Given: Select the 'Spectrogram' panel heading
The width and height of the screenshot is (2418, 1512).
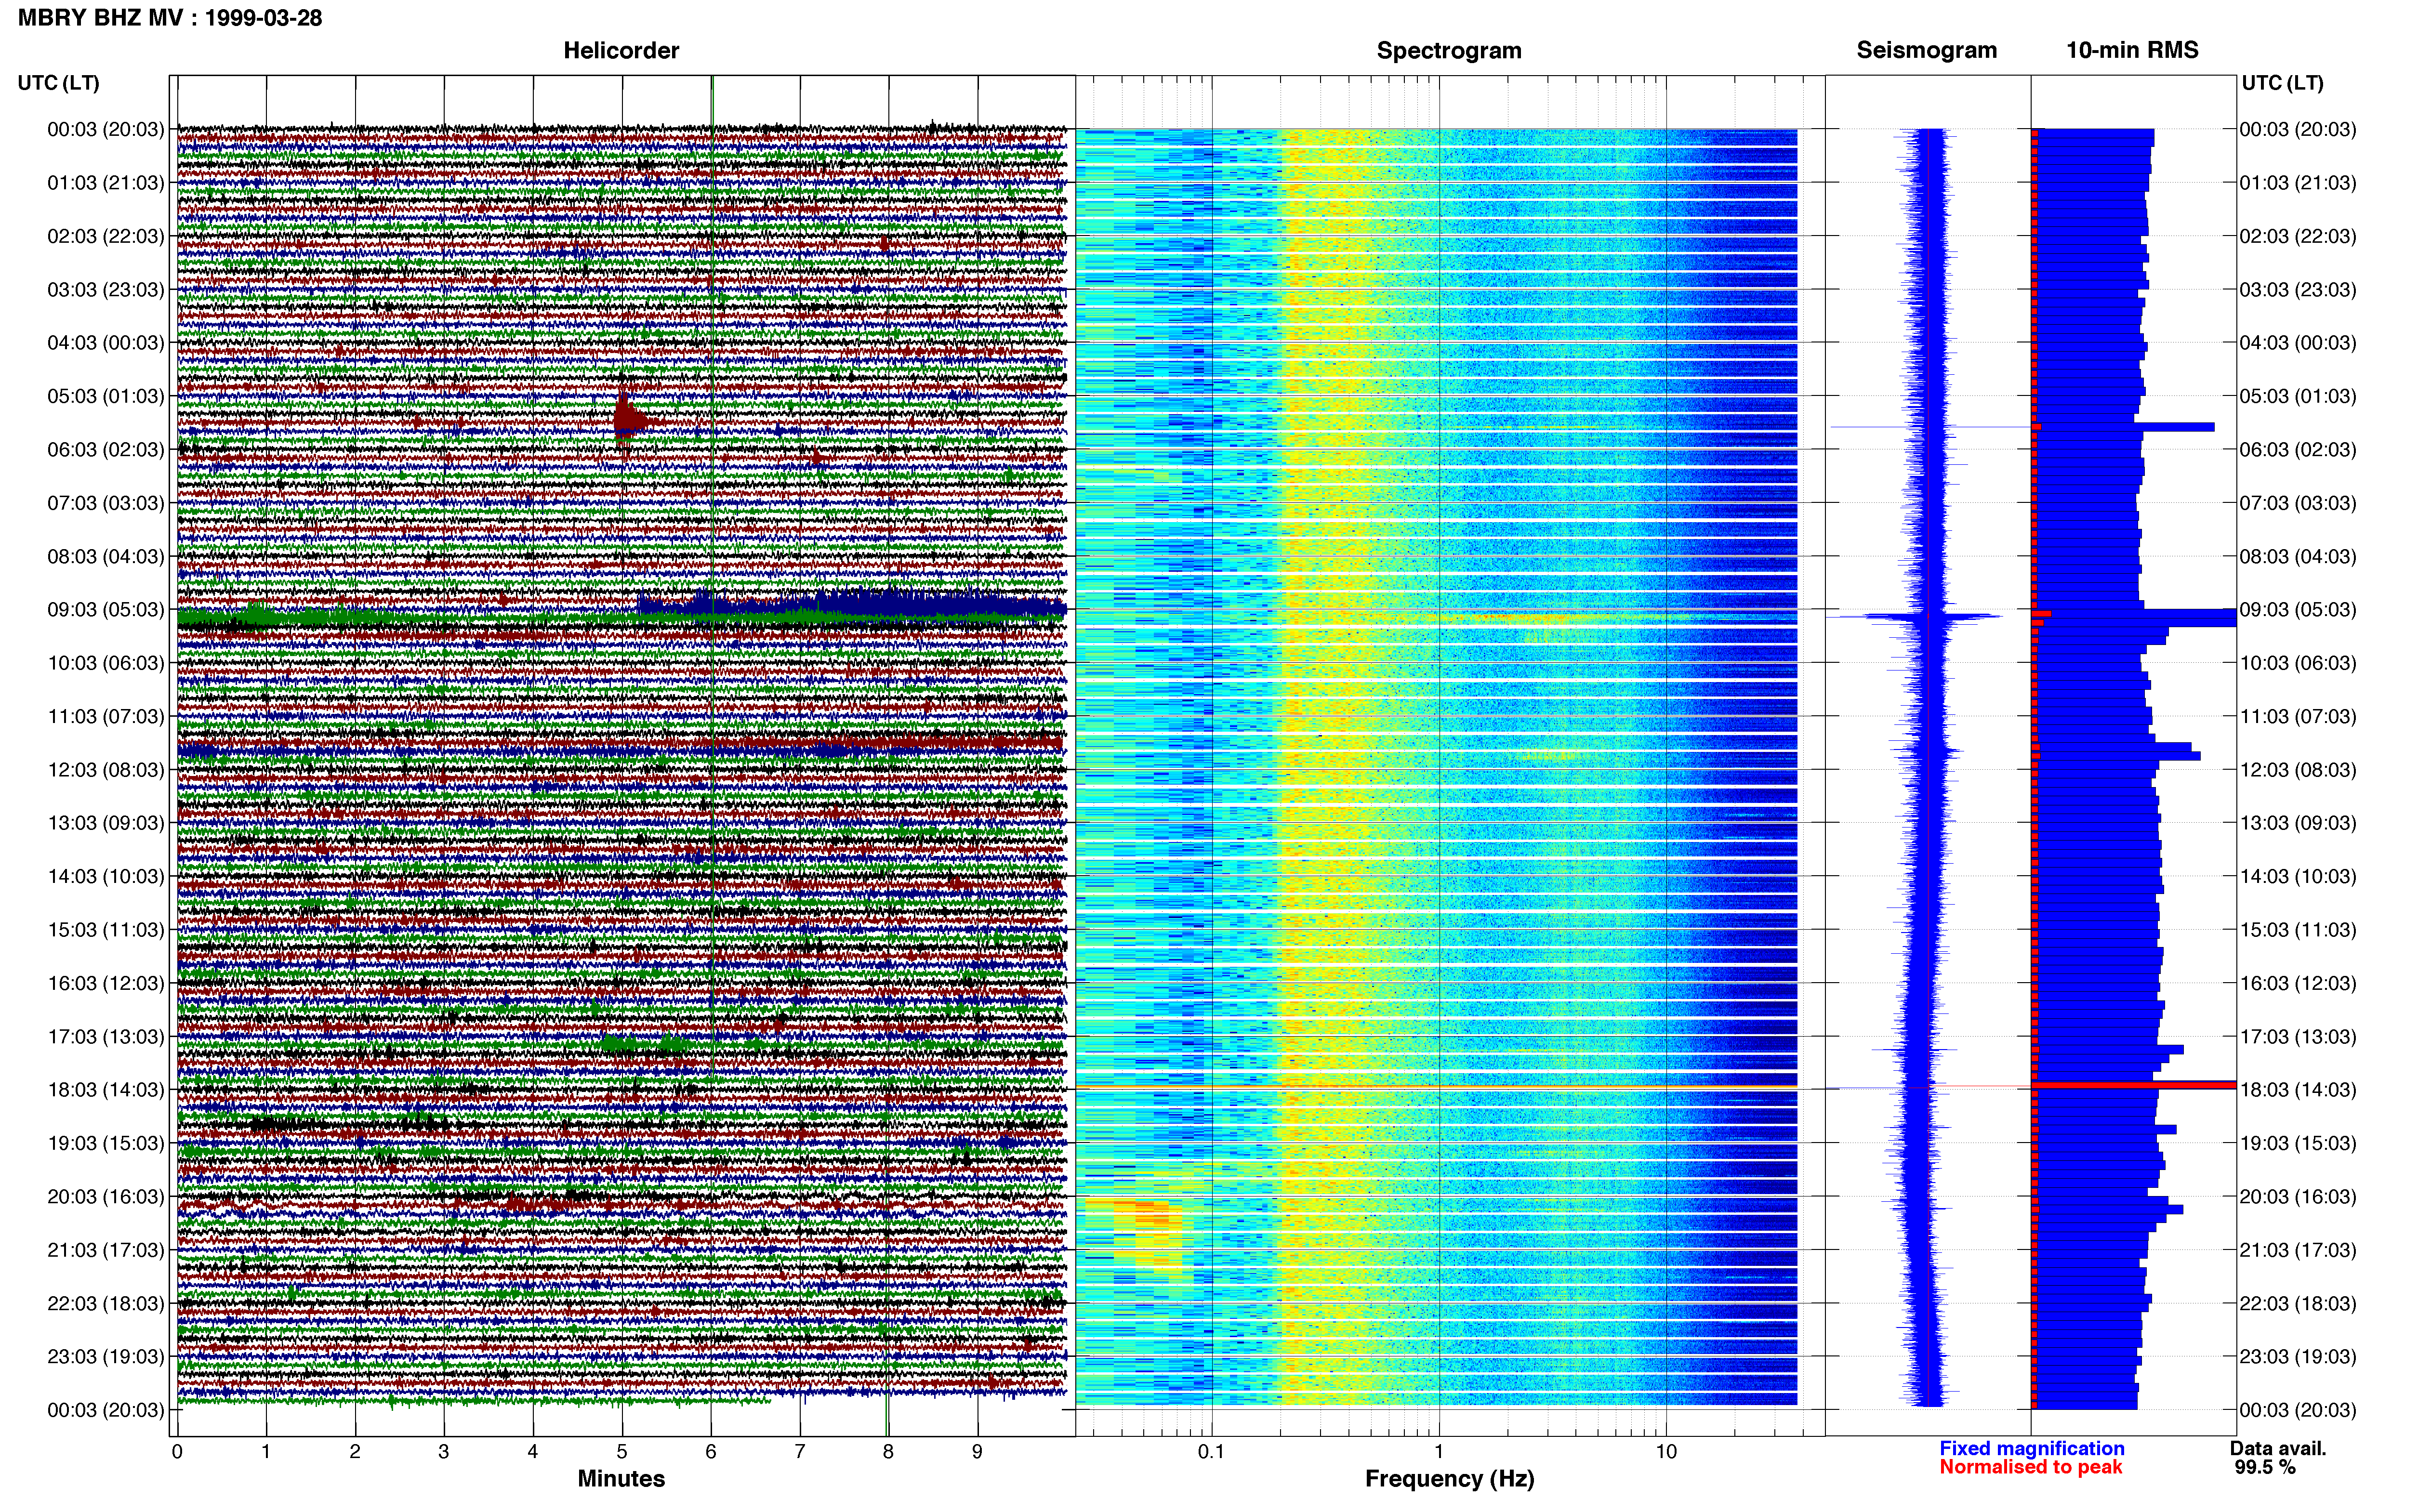Looking at the screenshot, I should [1449, 50].
